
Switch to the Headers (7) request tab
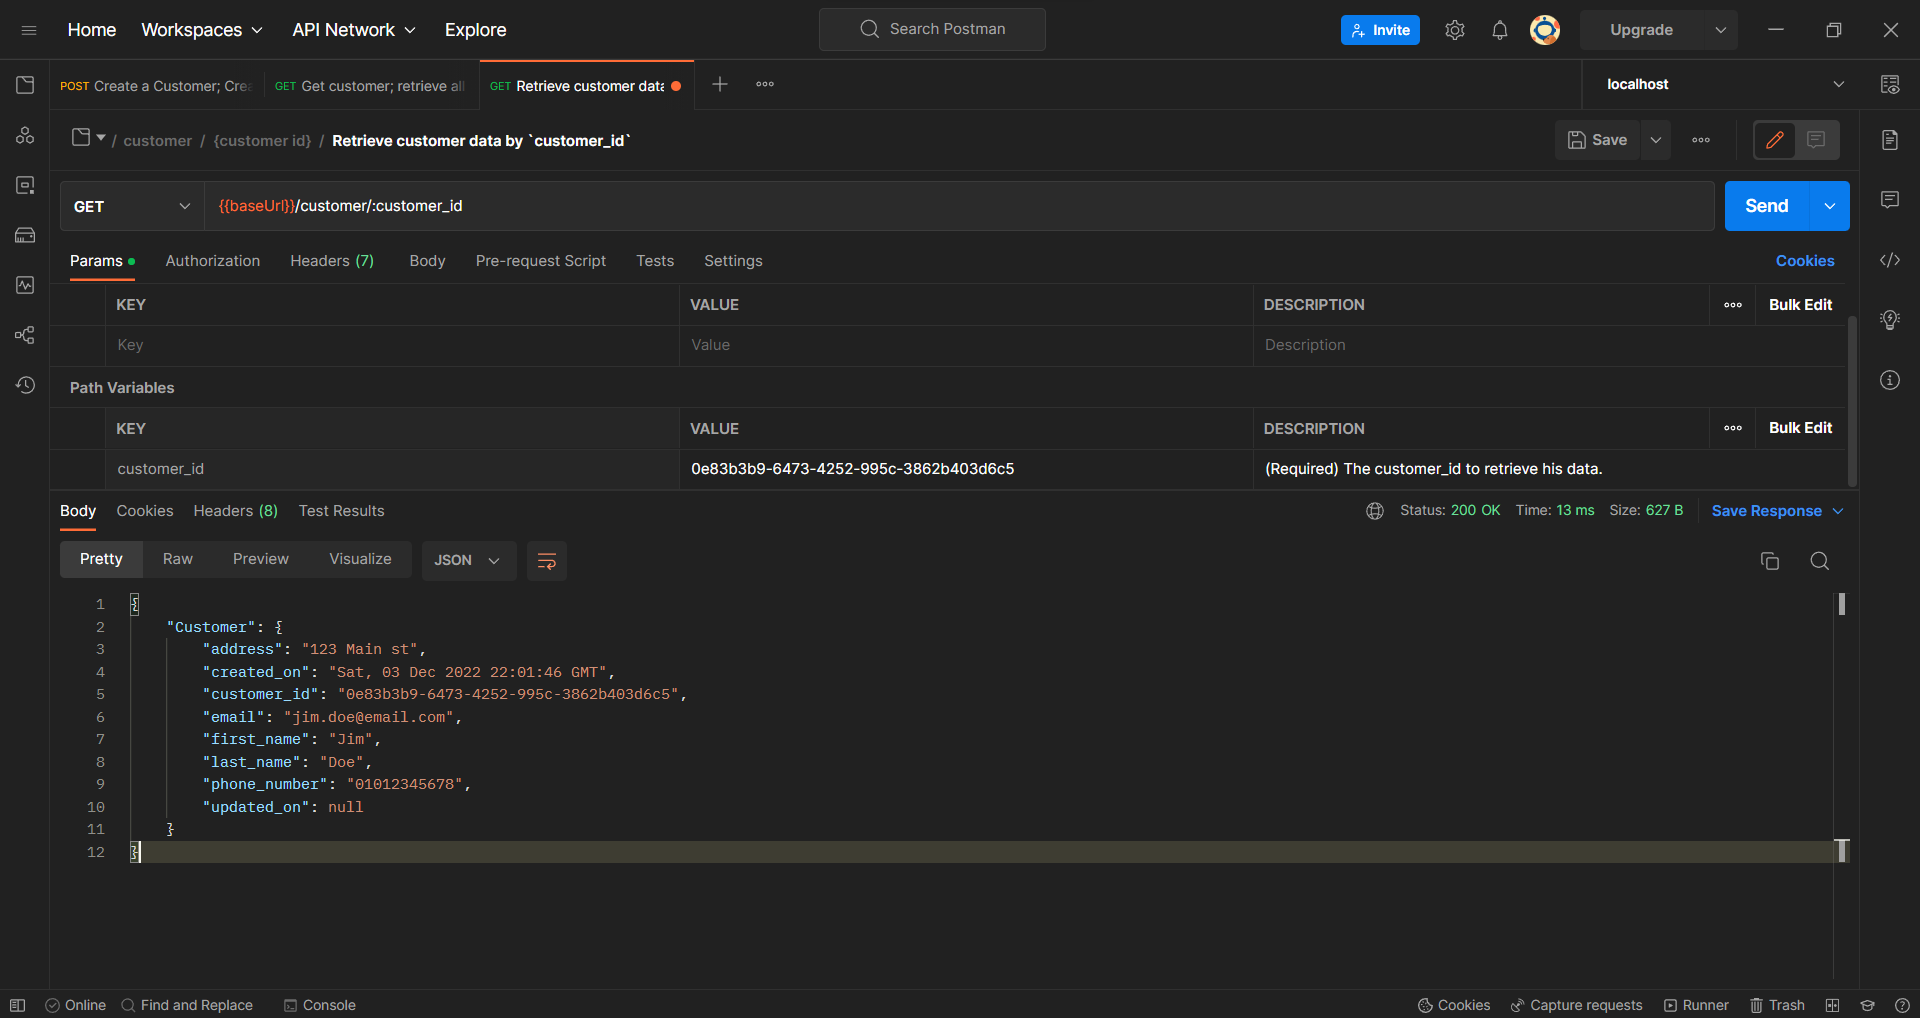tap(332, 261)
